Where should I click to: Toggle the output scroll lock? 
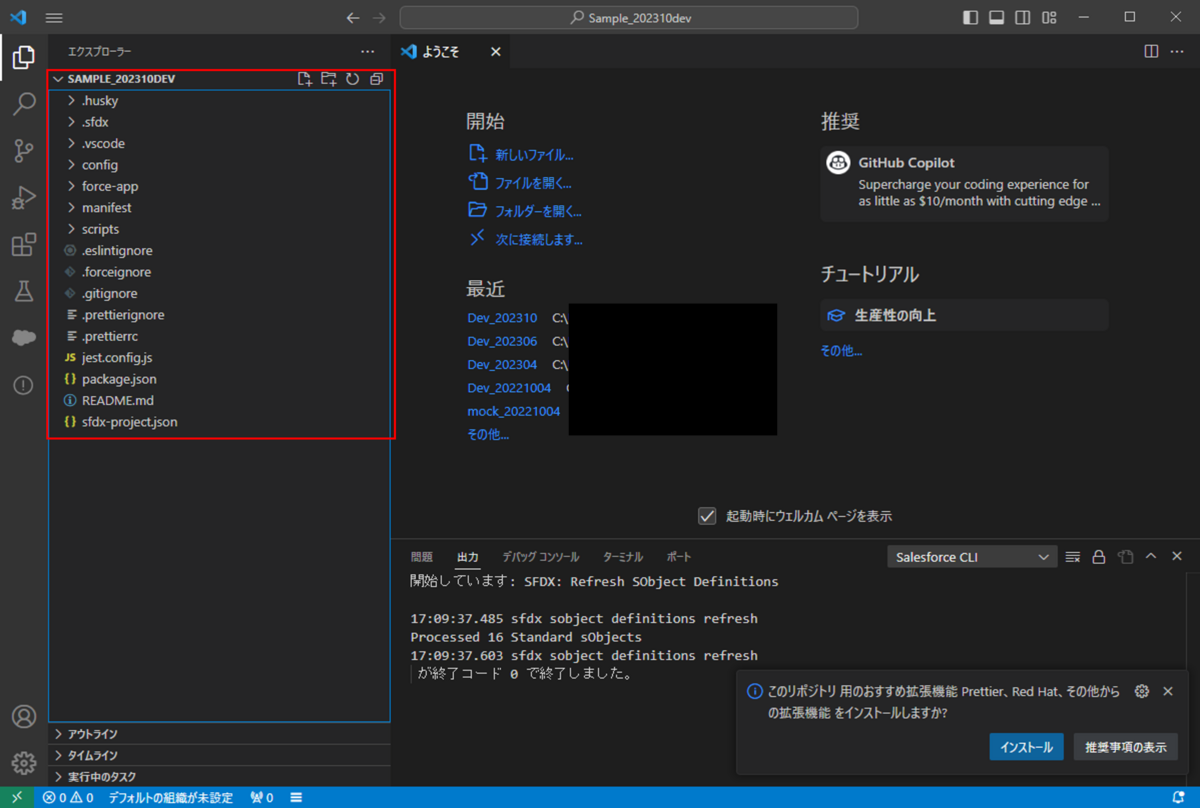click(1099, 557)
